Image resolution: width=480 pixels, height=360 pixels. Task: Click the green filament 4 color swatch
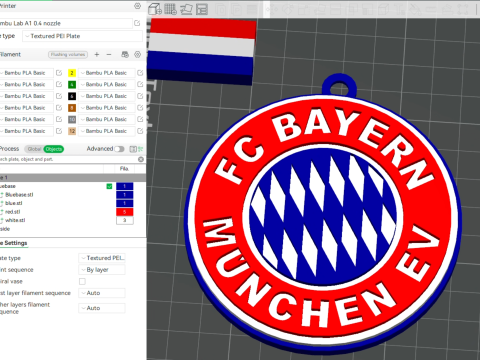tap(72, 84)
